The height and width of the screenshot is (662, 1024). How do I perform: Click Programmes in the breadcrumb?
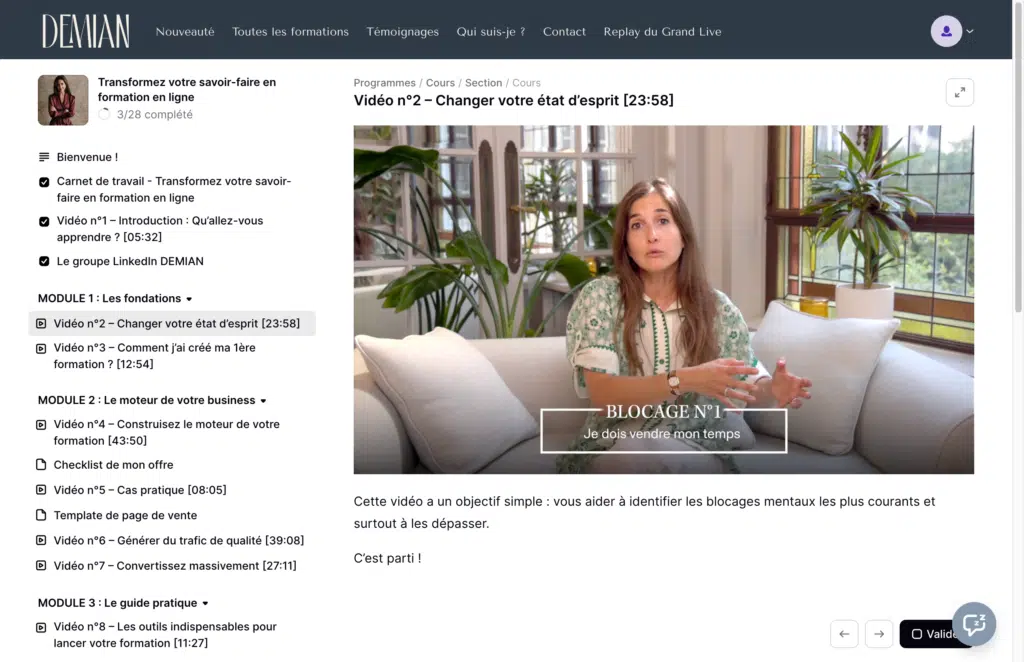(385, 83)
